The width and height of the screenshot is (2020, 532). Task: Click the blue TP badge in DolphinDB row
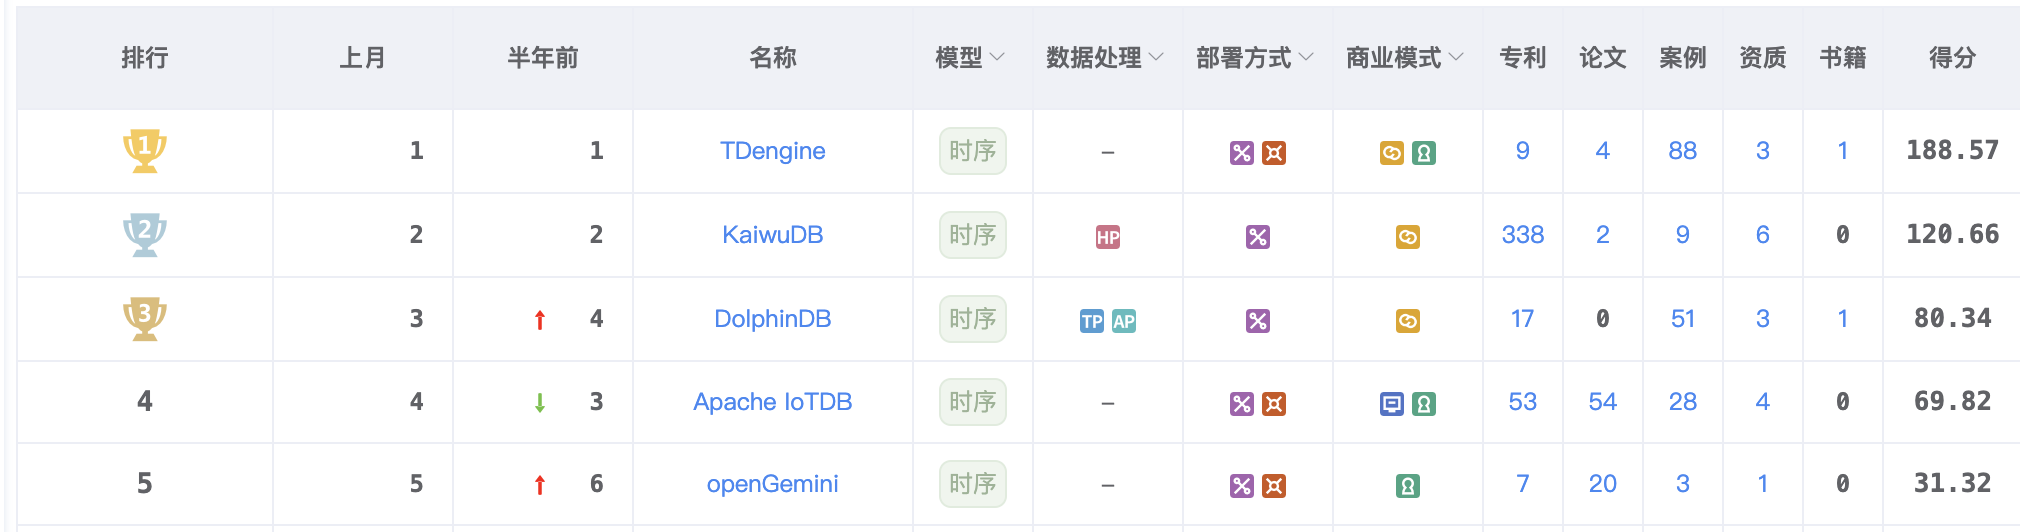(x=1092, y=321)
